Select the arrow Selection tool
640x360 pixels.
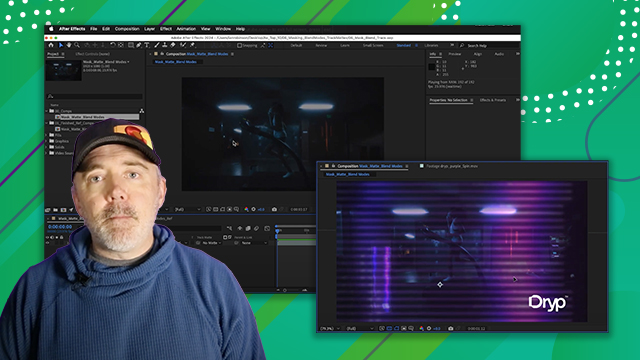click(61, 45)
